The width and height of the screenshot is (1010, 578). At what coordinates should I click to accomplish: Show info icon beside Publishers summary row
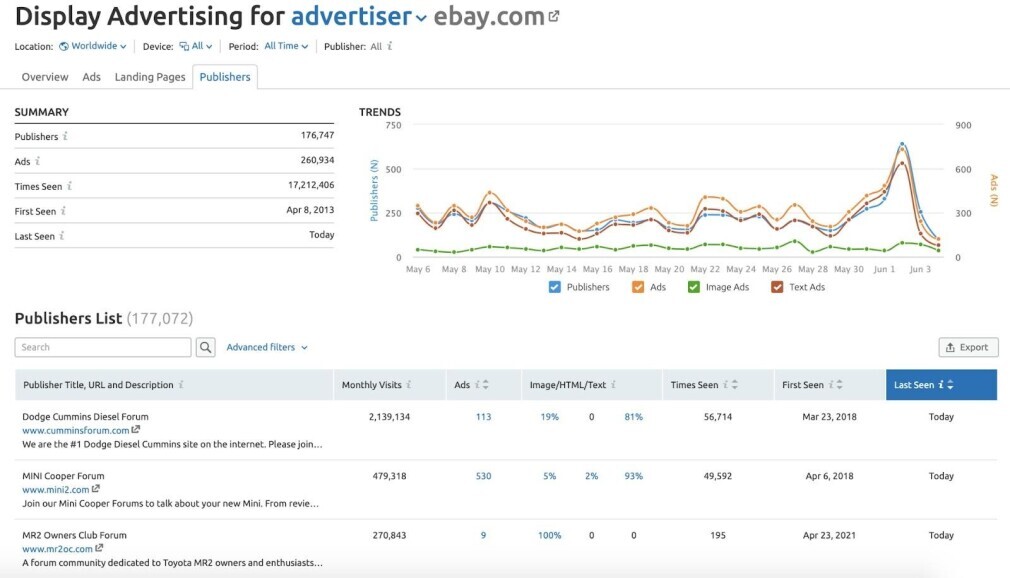pyautogui.click(x=65, y=136)
